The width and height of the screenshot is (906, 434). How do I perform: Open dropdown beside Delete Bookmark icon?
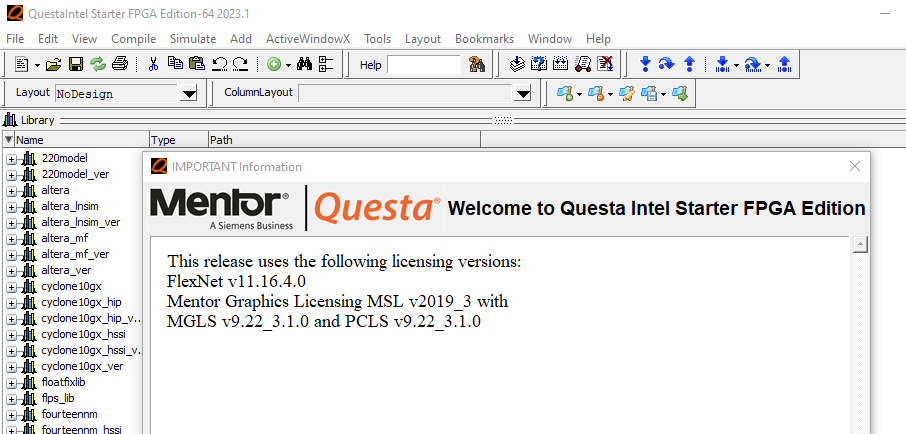pos(610,94)
